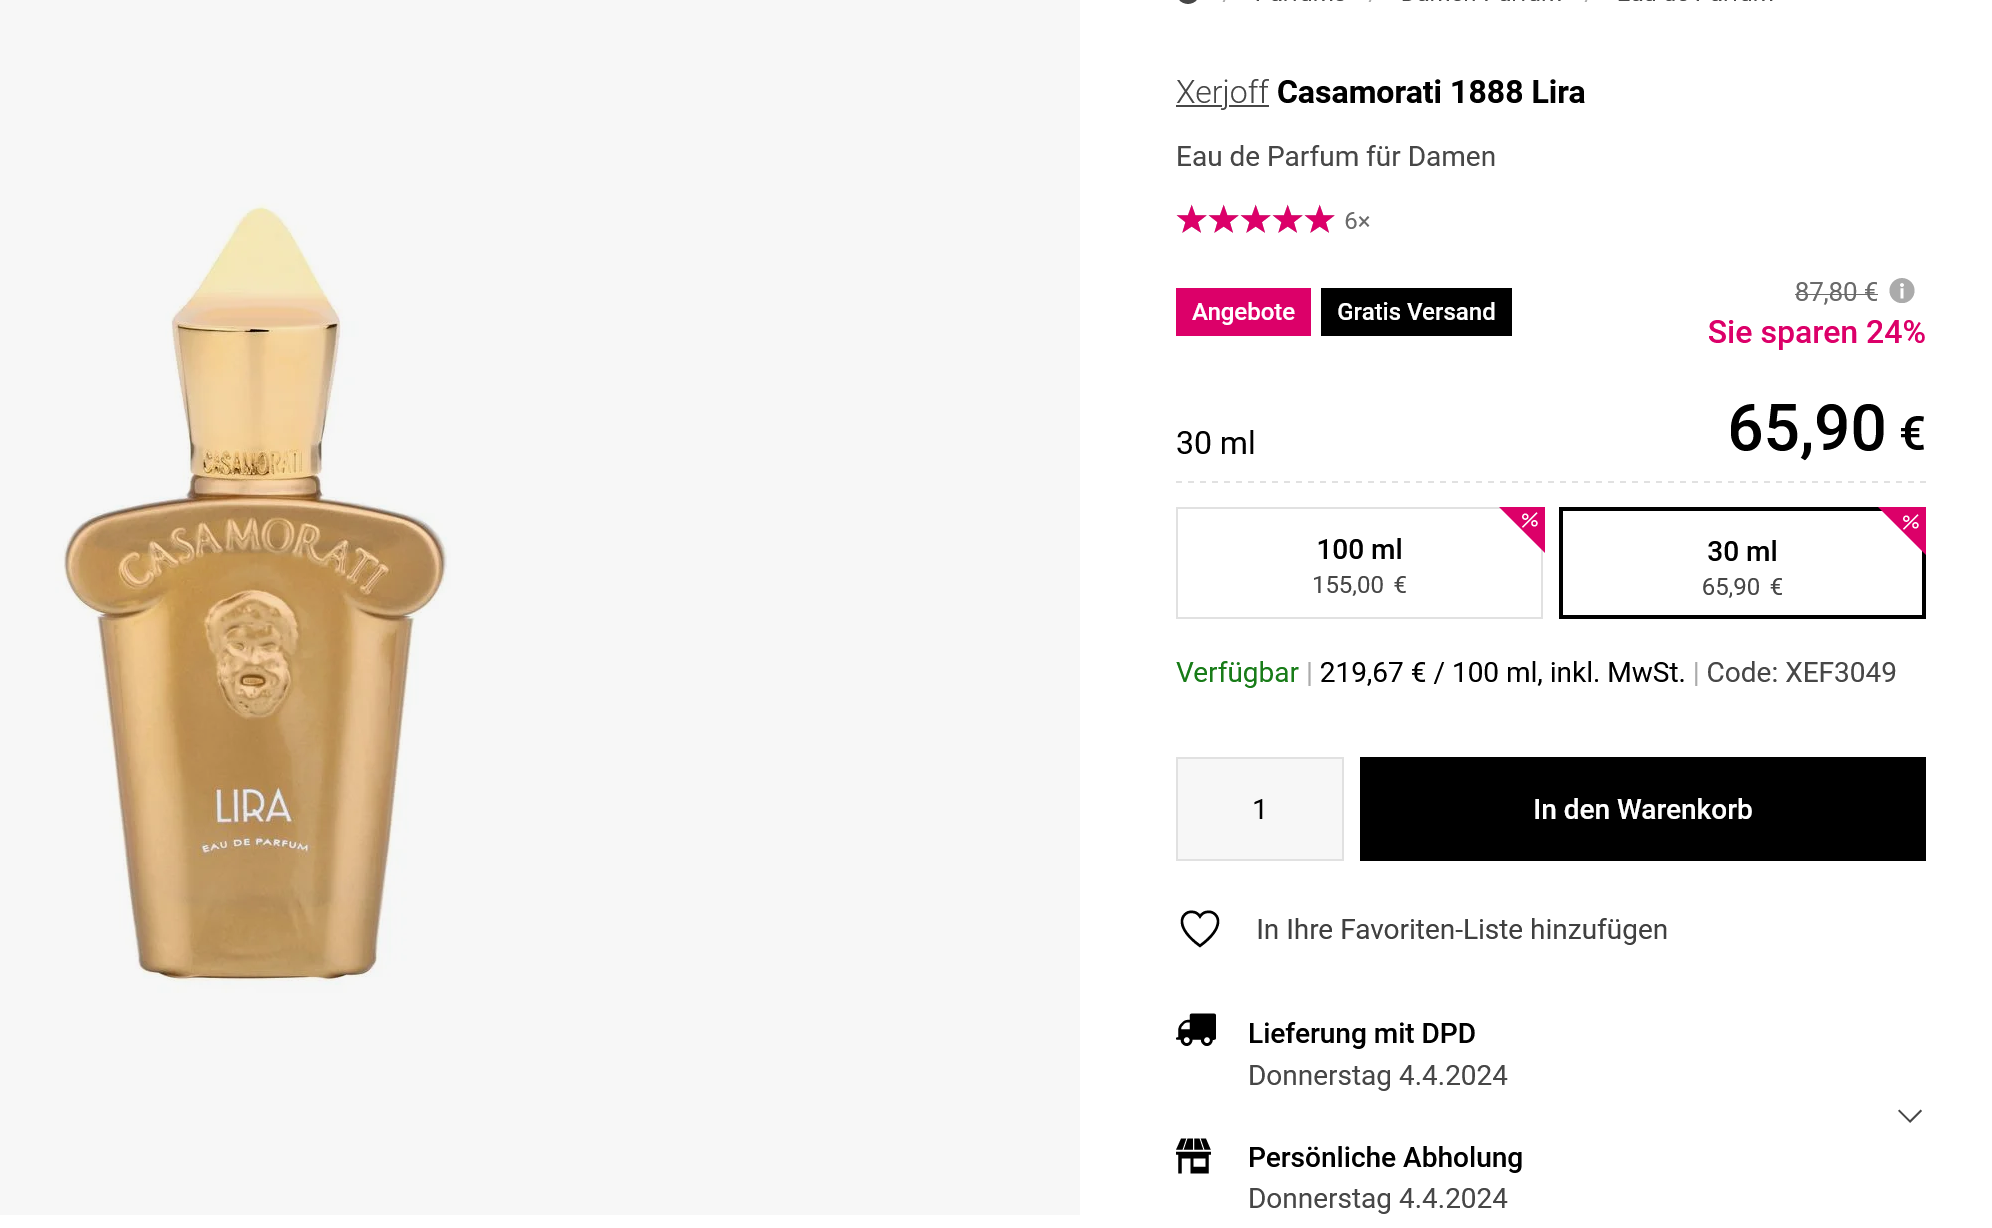Viewport: 1992px width, 1228px height.
Task: Open the Lieferung mit DPD details
Action: (x=1361, y=1033)
